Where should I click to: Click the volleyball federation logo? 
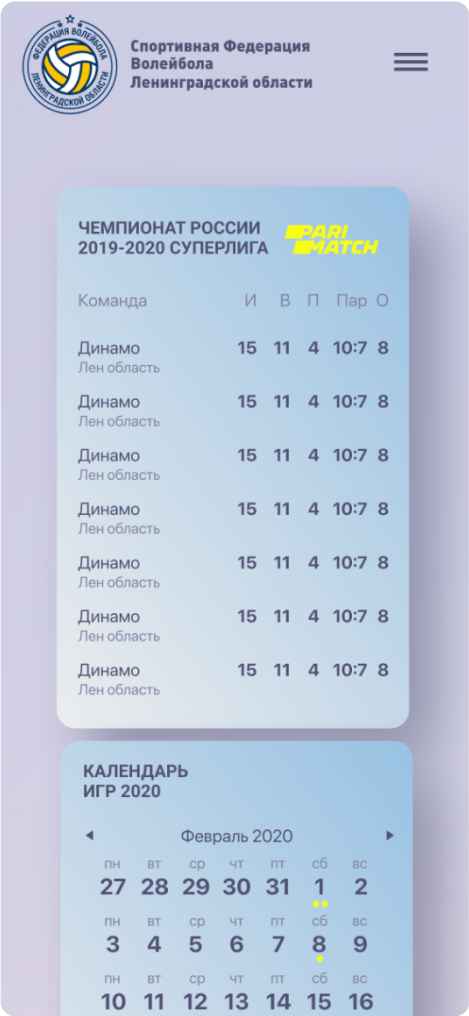[70, 64]
